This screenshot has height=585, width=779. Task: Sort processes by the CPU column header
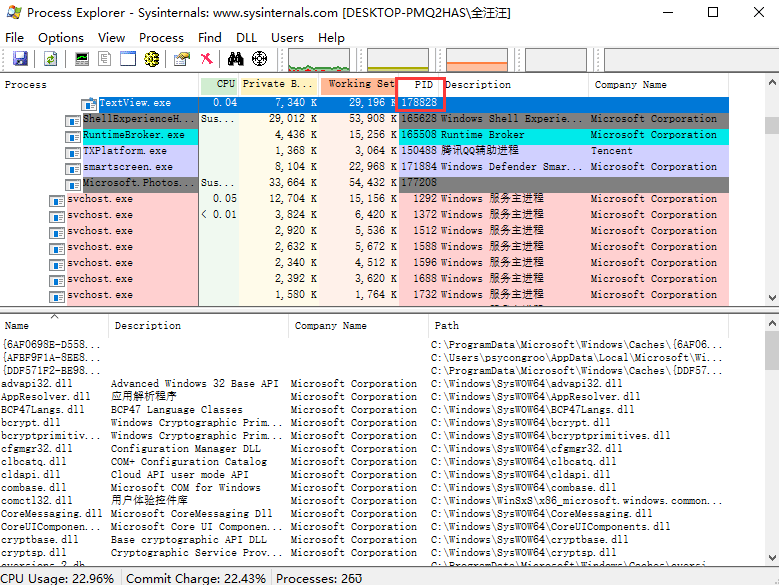(x=219, y=84)
